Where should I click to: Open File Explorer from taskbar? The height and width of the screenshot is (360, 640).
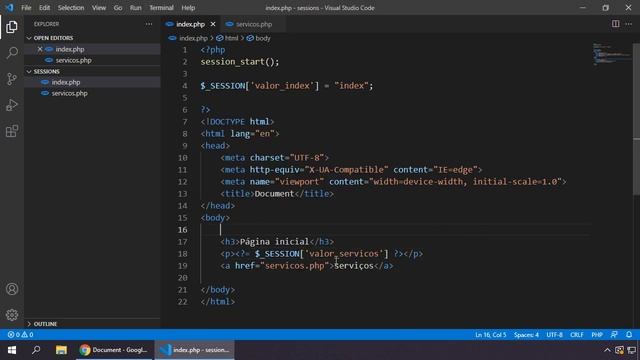click(61, 350)
